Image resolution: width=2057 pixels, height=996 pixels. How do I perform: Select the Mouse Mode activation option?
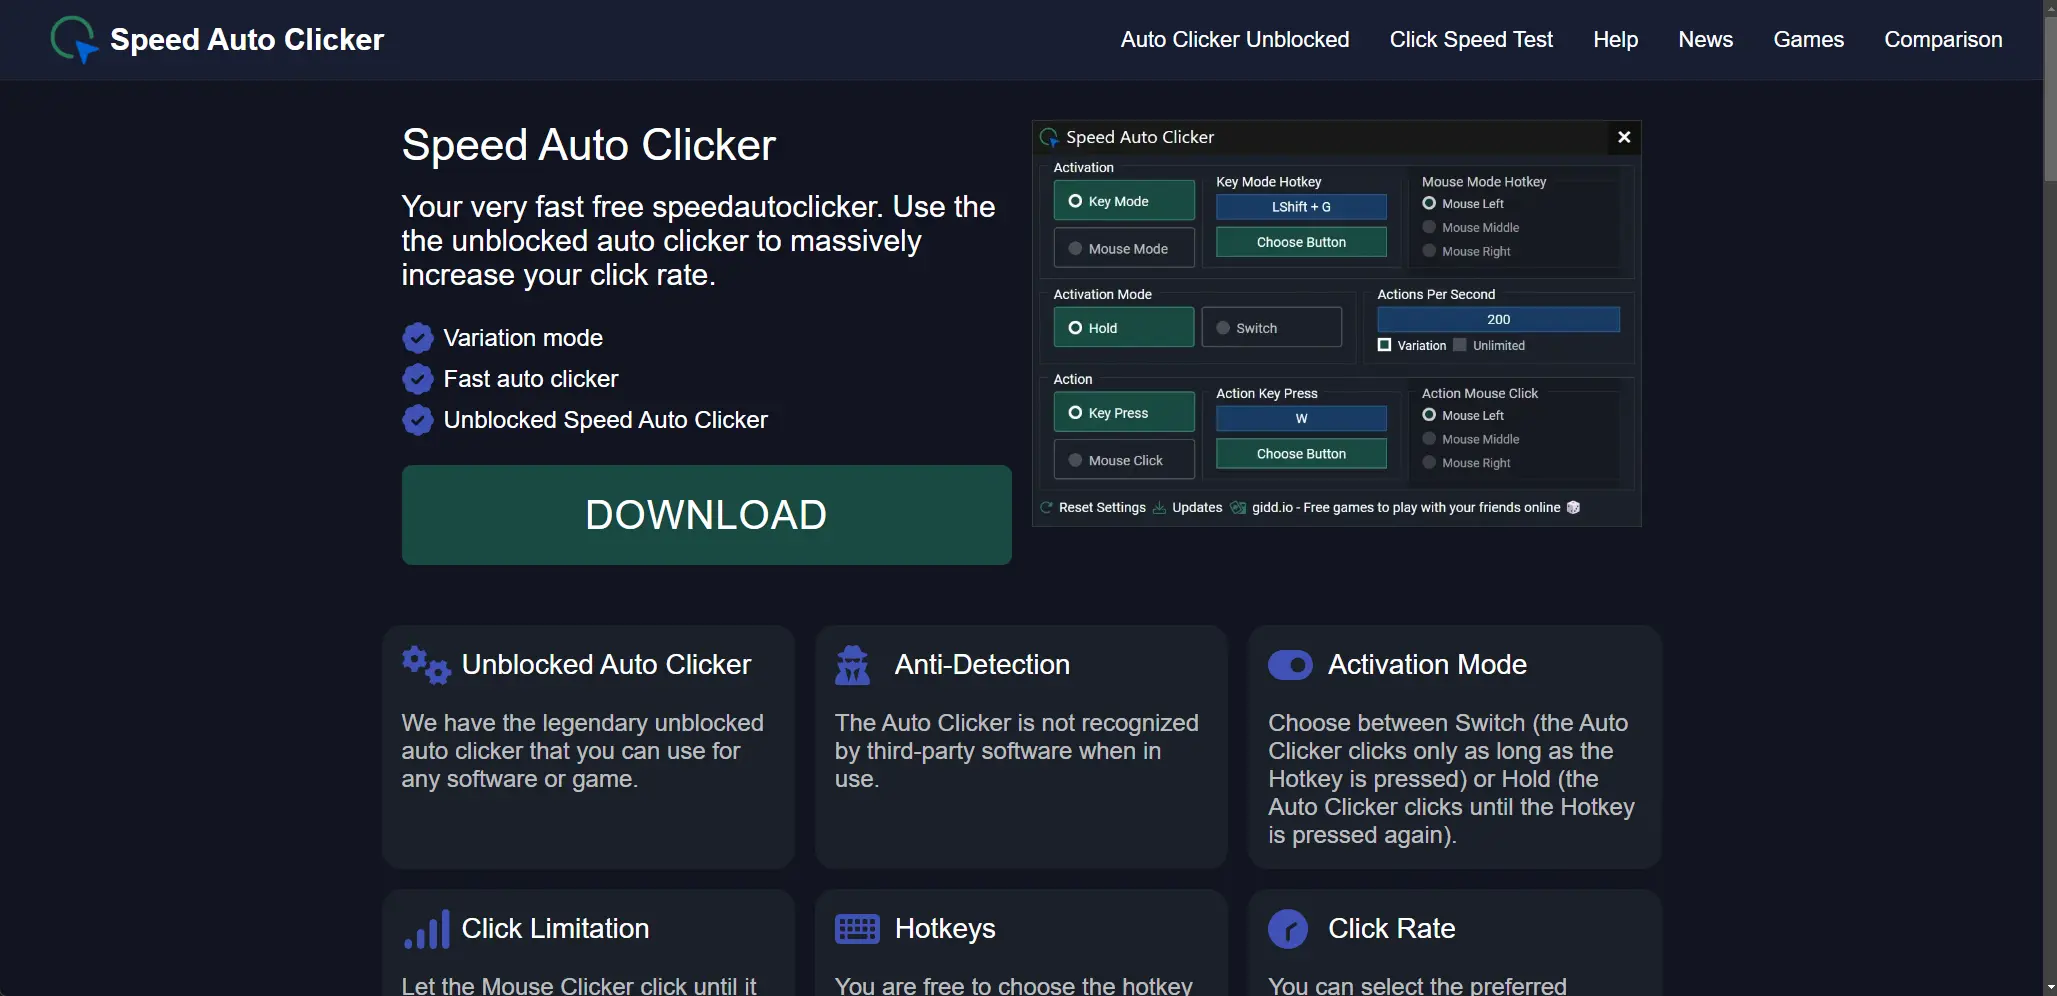point(1124,249)
